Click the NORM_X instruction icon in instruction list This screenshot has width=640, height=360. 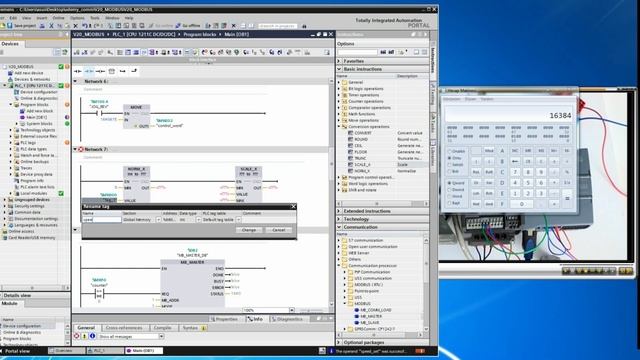point(351,171)
